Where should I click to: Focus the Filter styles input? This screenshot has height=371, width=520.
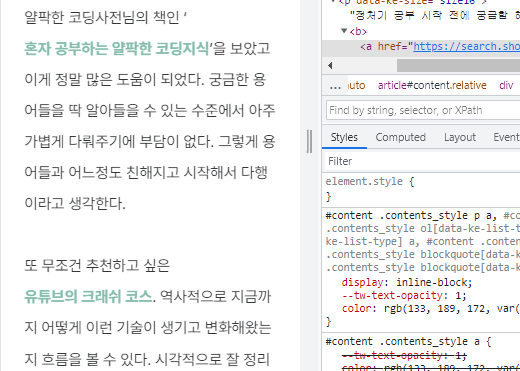point(422,161)
